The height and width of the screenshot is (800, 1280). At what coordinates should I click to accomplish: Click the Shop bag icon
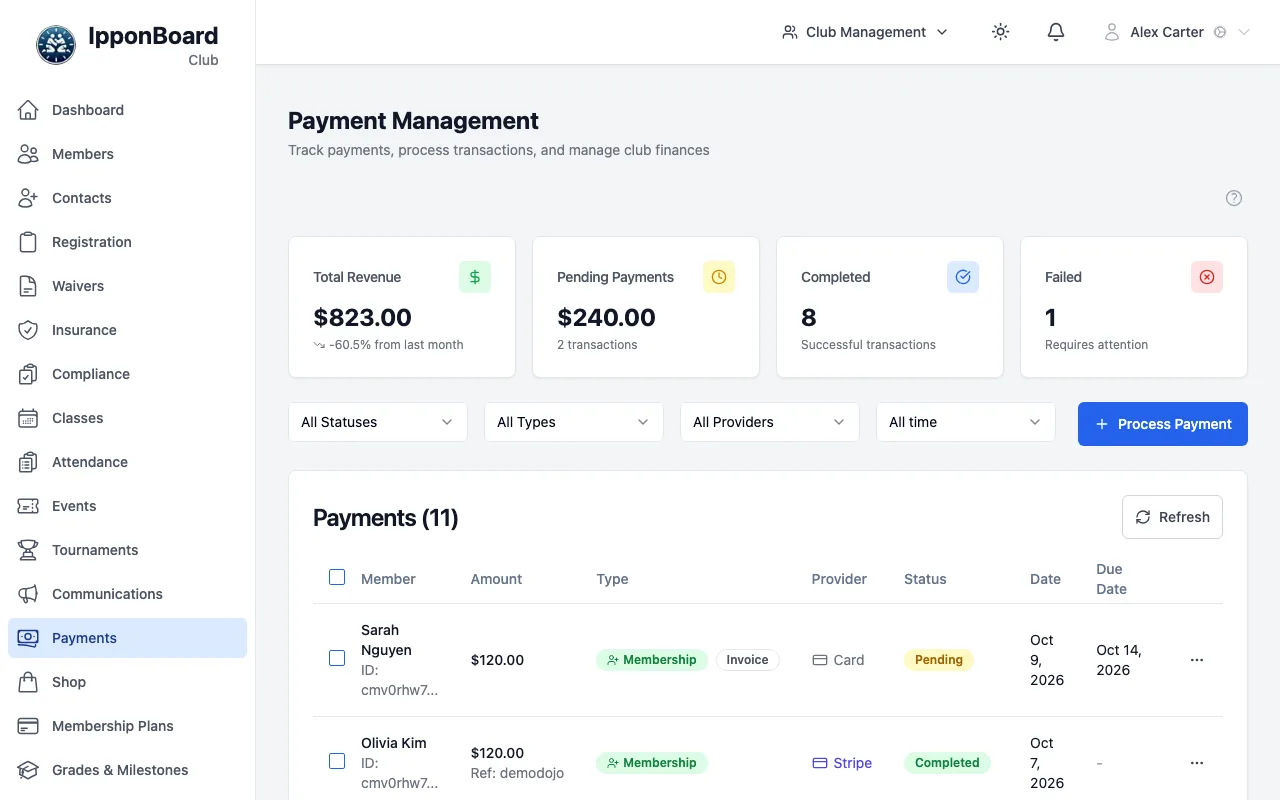click(x=28, y=682)
